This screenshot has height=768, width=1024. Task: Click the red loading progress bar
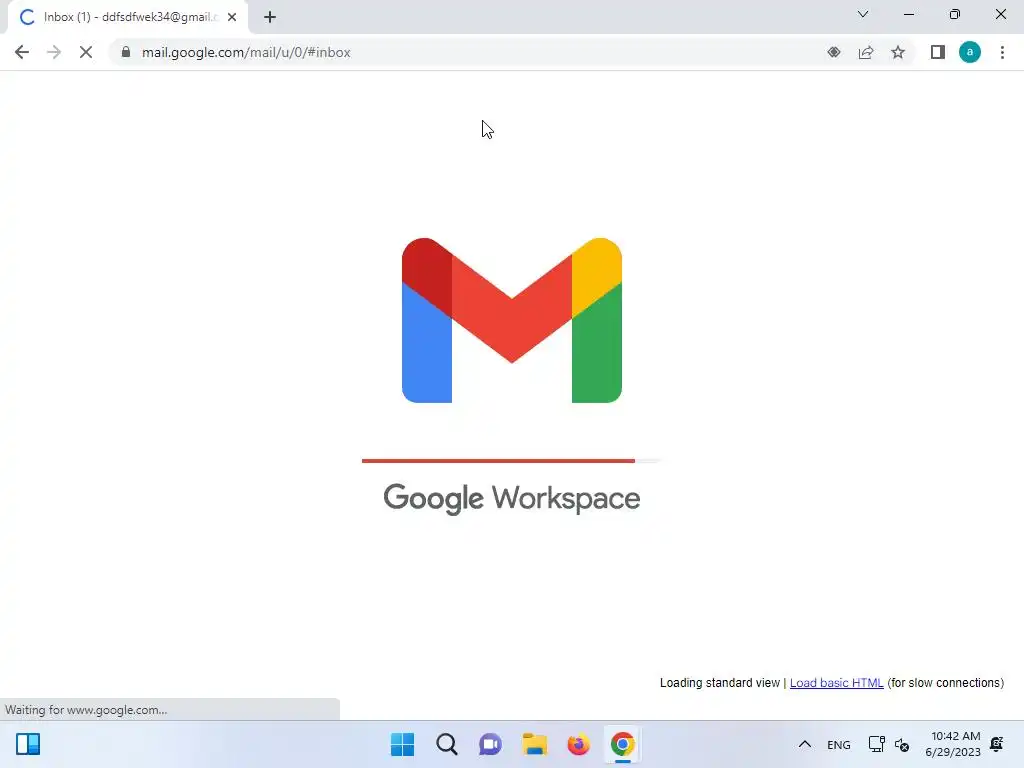click(x=498, y=460)
